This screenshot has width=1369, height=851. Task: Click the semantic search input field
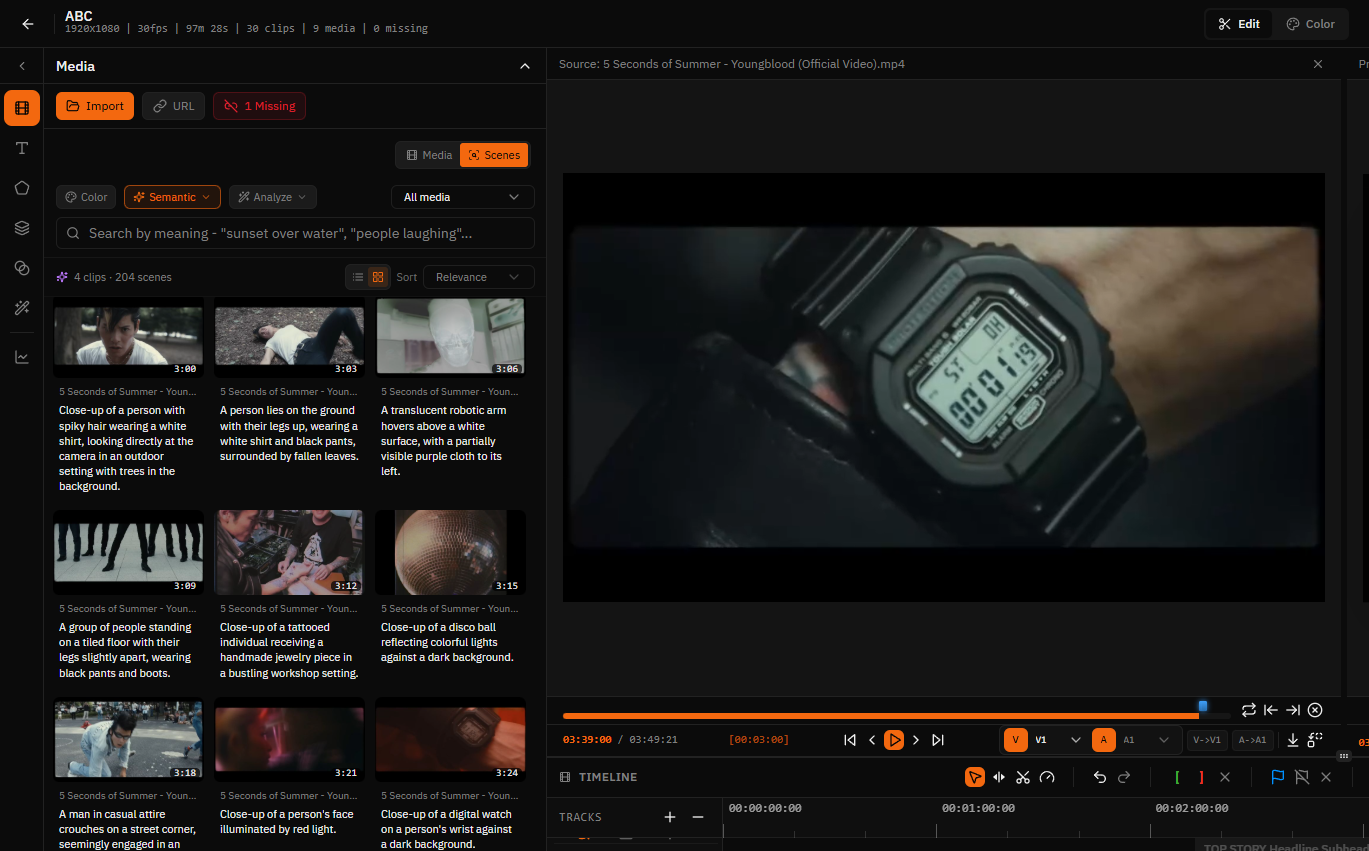pos(295,233)
